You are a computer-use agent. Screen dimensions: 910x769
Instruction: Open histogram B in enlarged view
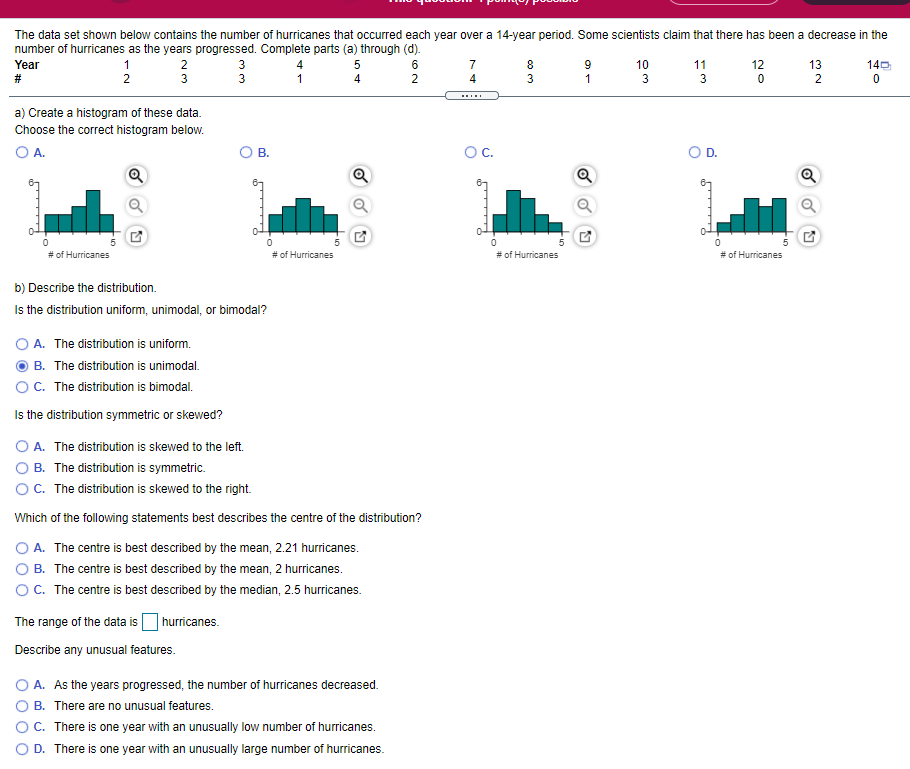[x=358, y=237]
